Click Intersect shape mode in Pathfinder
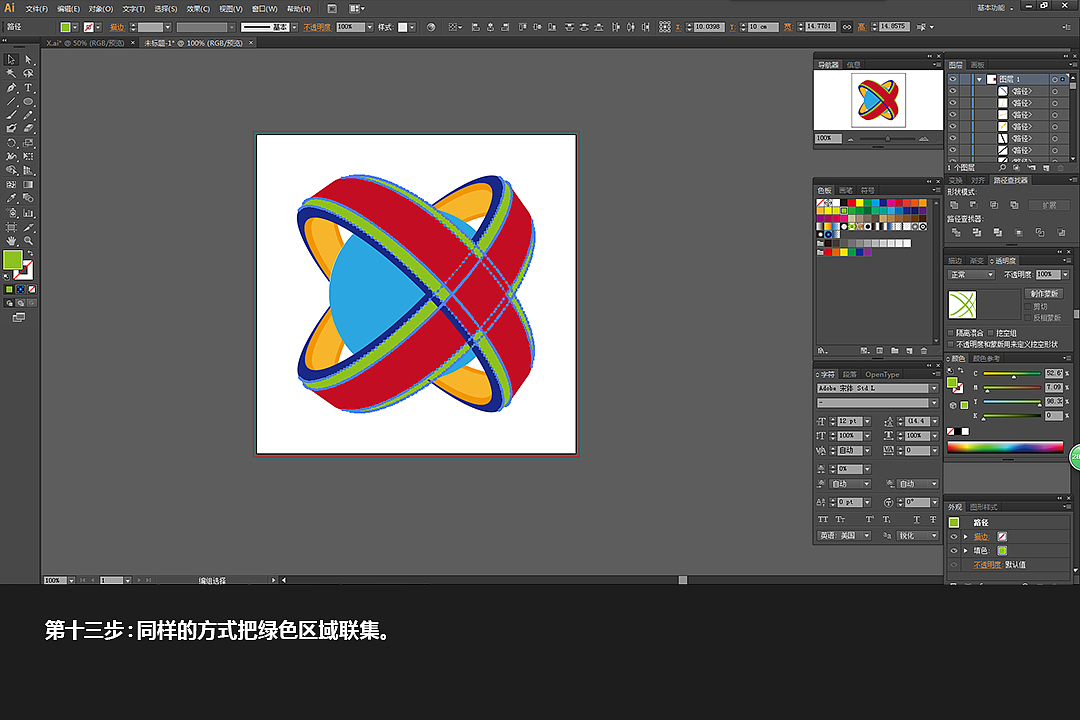Screen dimensions: 1080x720 coord(993,205)
